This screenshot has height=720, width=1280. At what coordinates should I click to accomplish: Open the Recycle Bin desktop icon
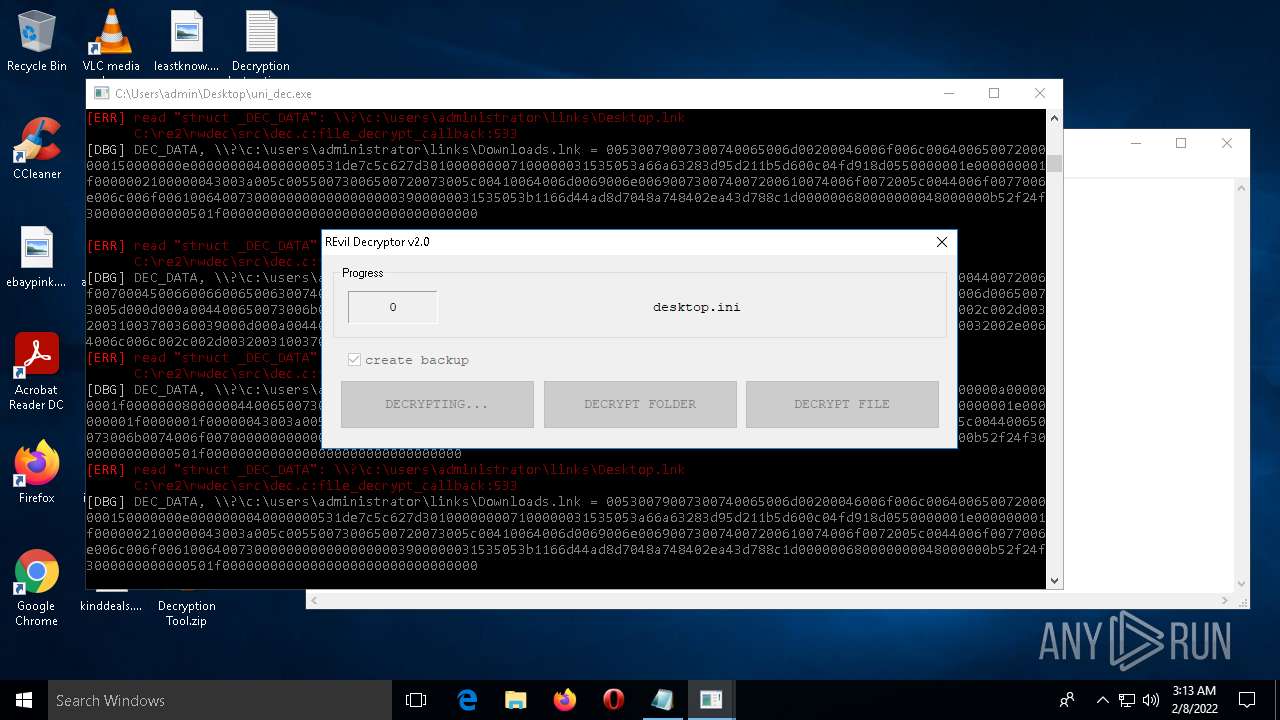(37, 40)
